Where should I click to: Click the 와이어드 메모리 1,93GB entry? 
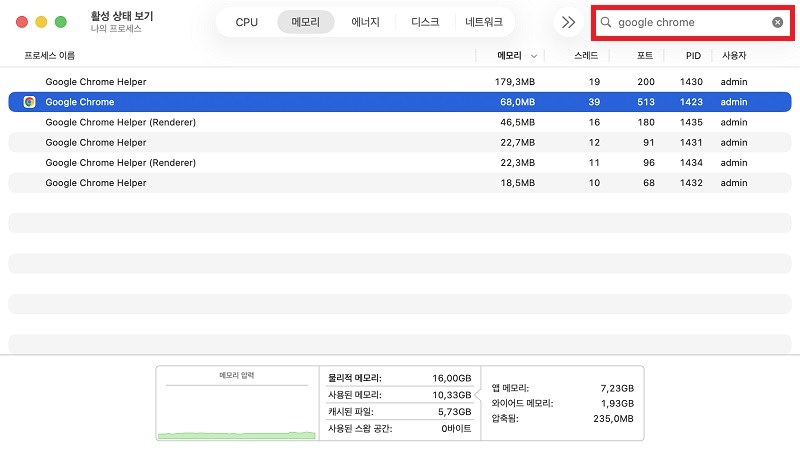pyautogui.click(x=562, y=404)
